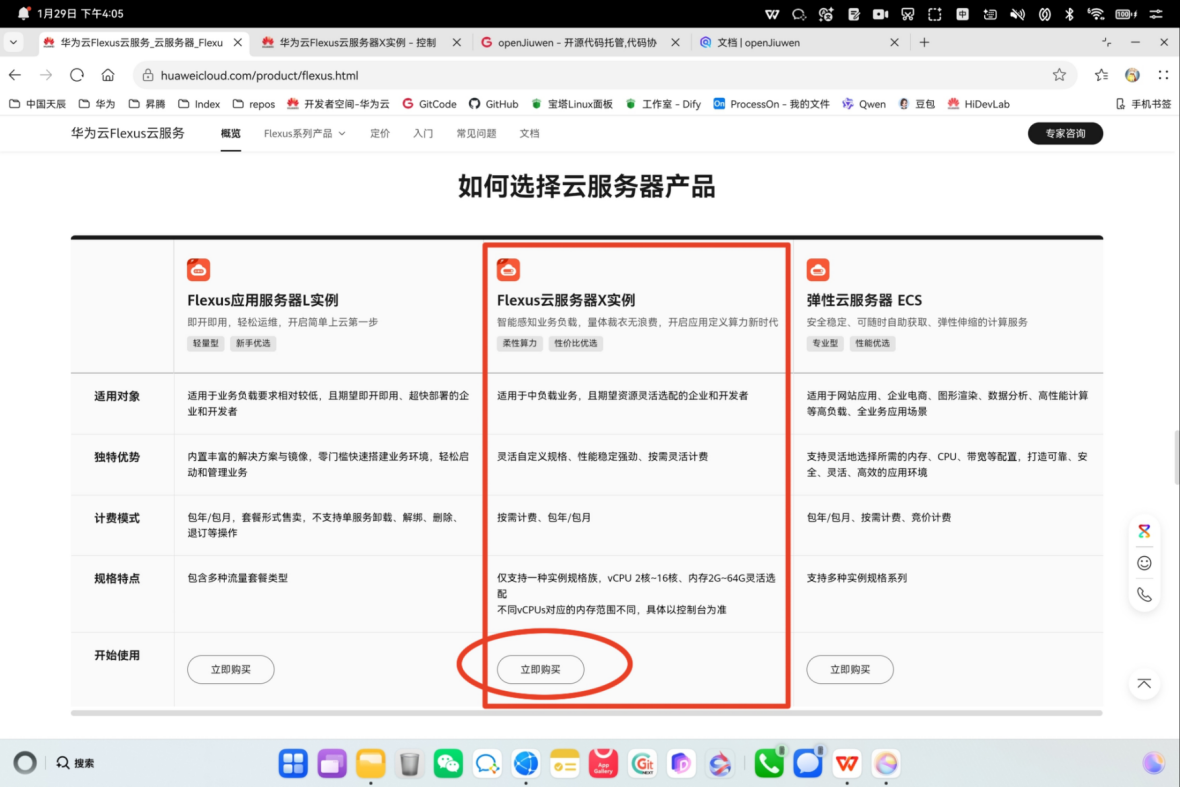
Task: Open the 定价 nav item
Action: click(380, 133)
